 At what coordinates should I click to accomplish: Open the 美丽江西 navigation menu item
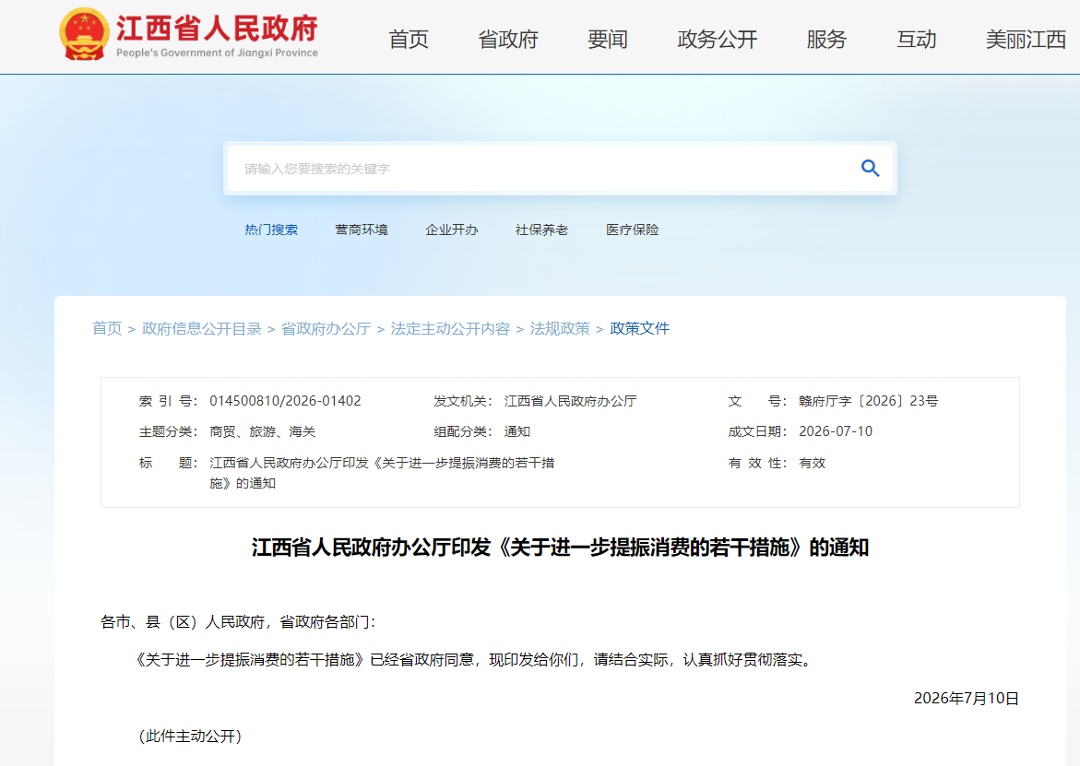pyautogui.click(x=1026, y=39)
